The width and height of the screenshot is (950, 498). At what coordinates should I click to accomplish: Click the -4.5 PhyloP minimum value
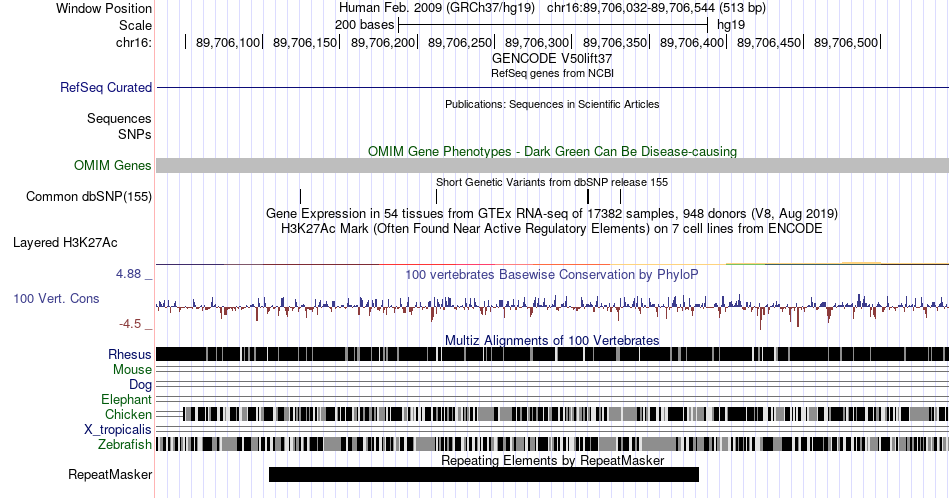pos(130,324)
